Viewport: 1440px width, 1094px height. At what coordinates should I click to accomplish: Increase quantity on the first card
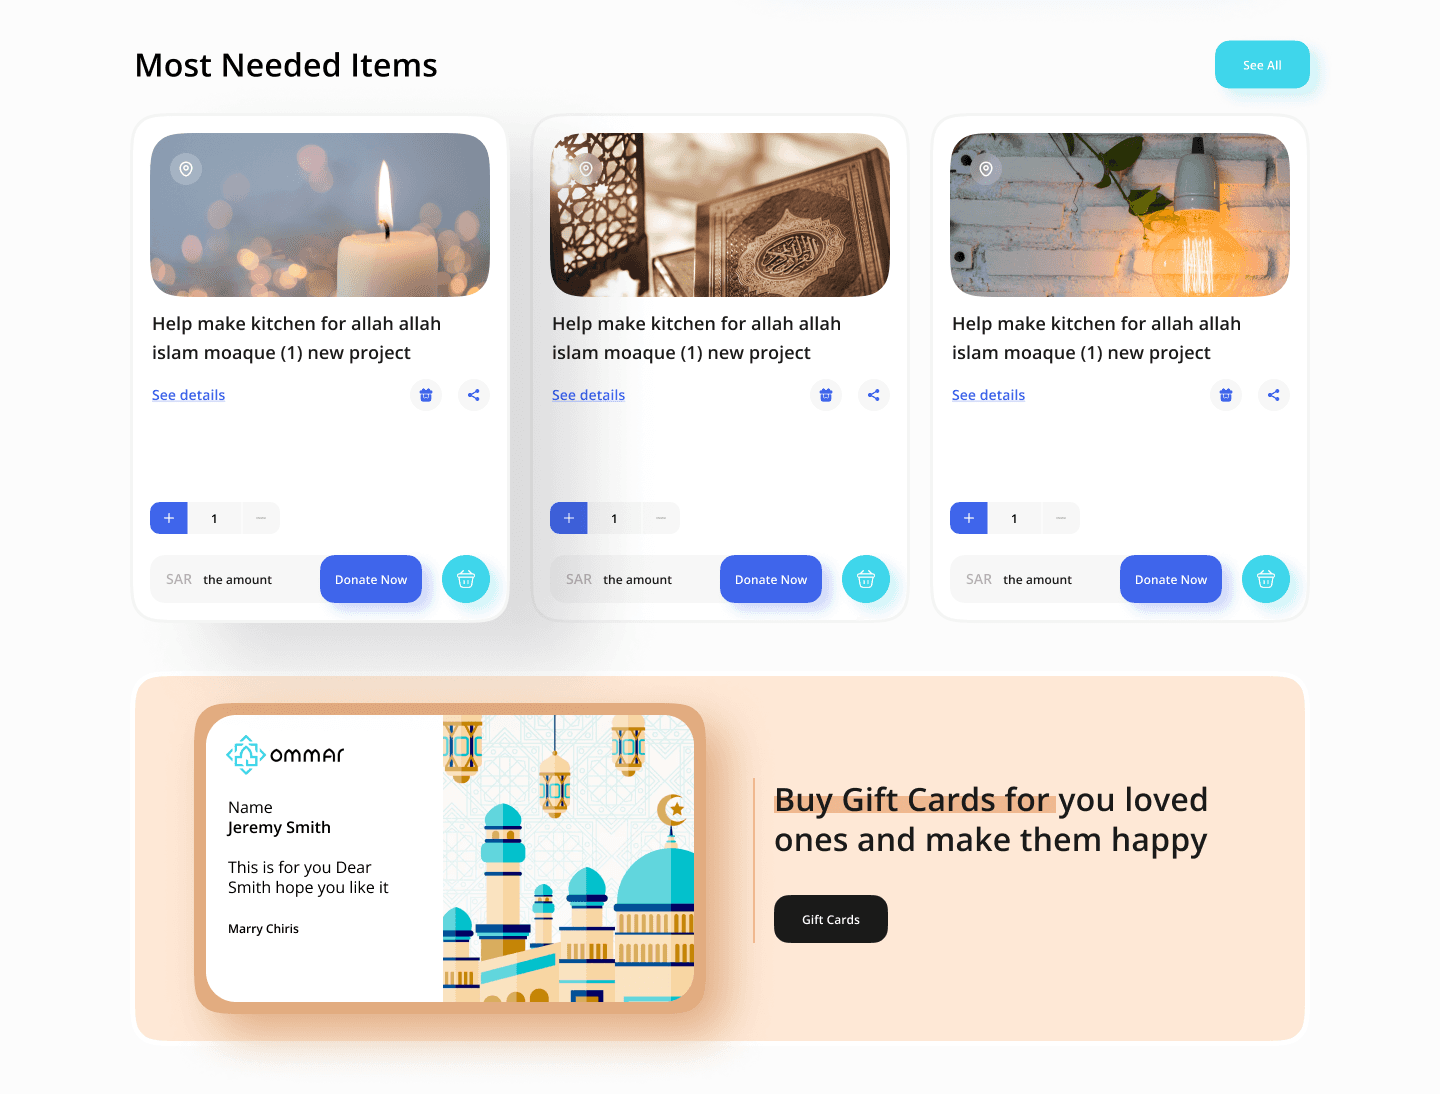point(169,518)
